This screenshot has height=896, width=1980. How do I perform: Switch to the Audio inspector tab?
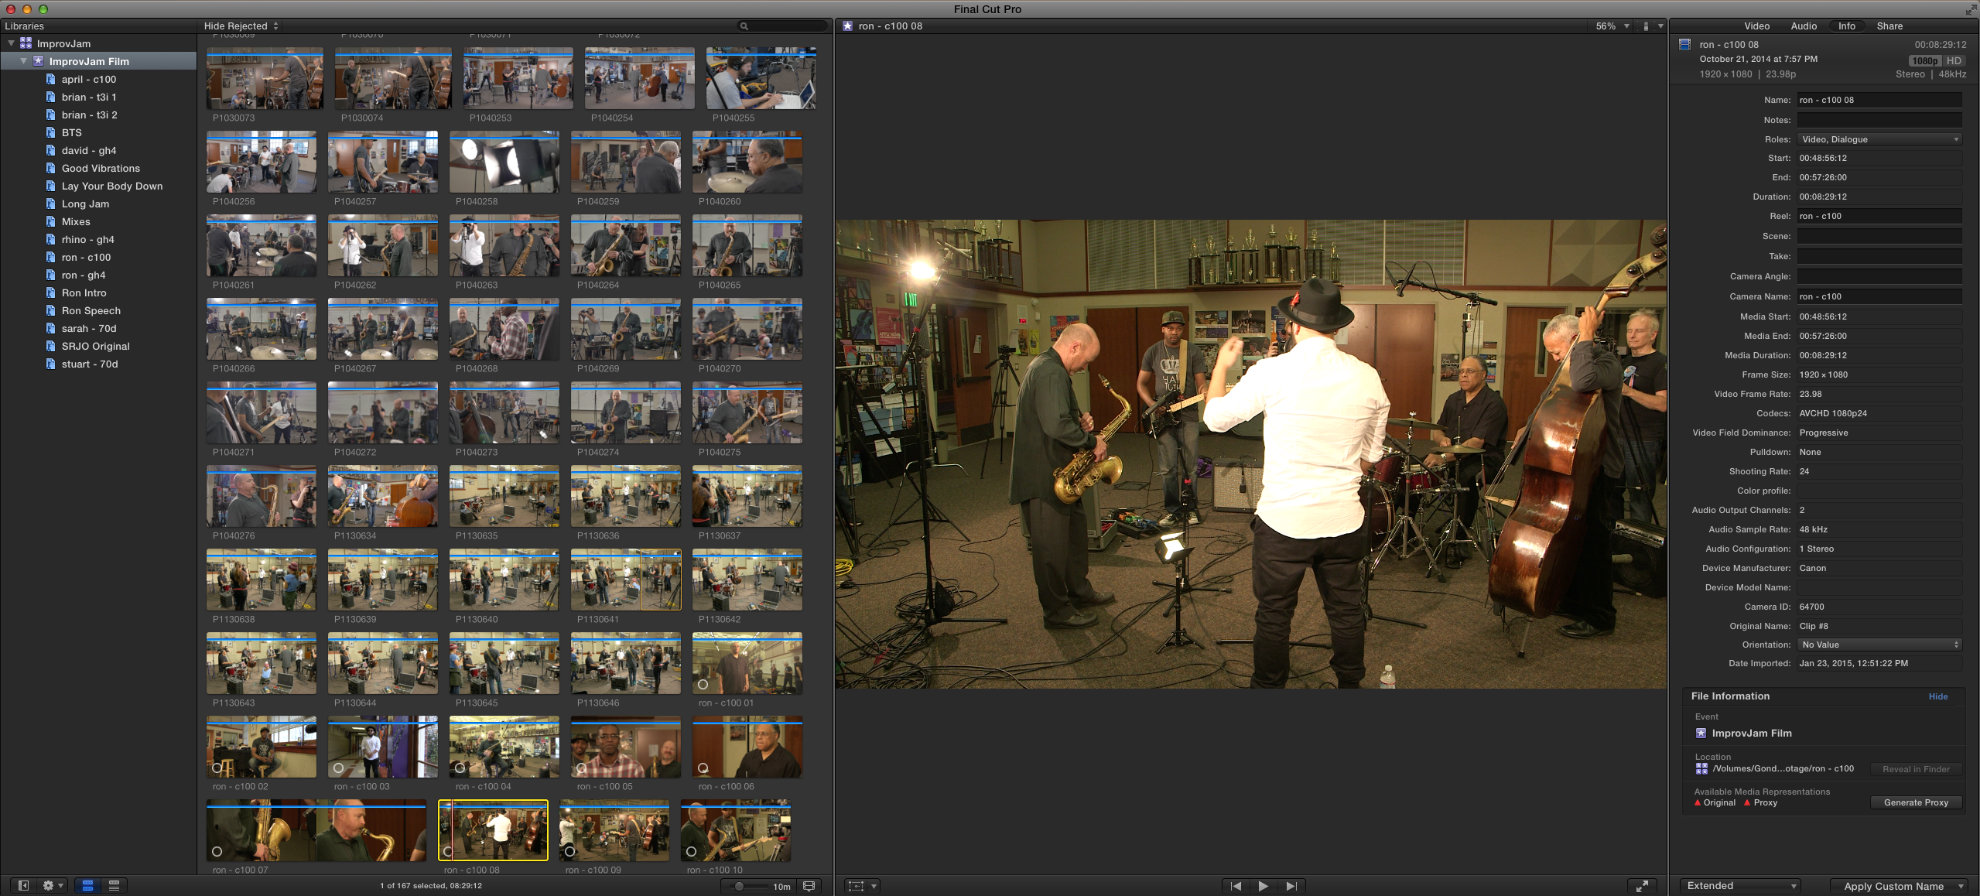point(1803,26)
